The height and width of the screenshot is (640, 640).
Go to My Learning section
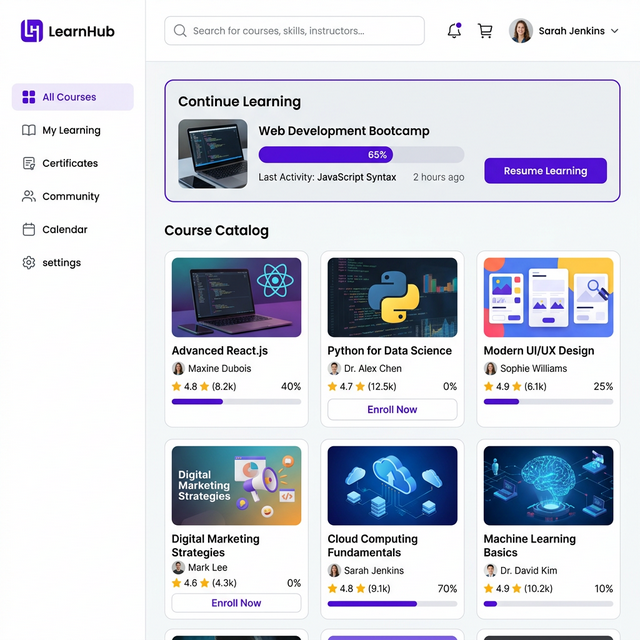tap(71, 130)
